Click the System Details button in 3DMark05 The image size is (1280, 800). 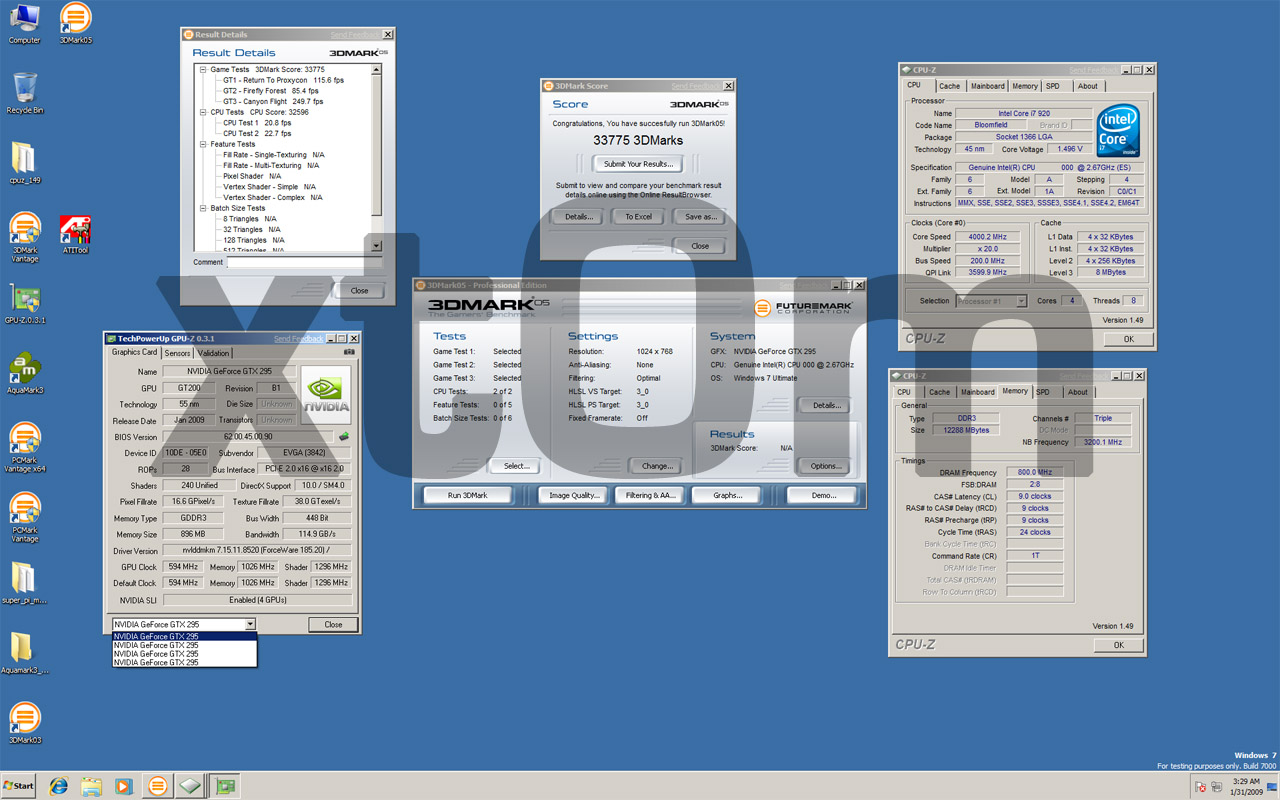click(x=825, y=405)
